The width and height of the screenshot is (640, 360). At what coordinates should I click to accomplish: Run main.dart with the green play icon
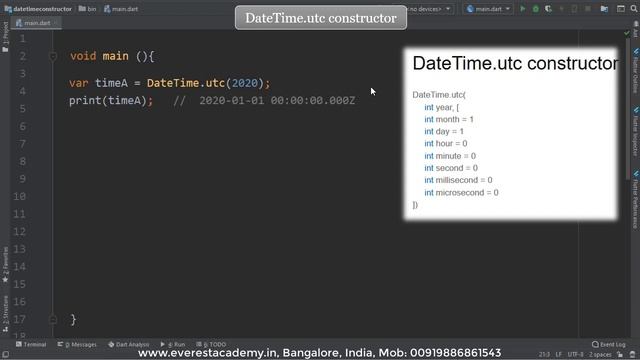point(522,9)
